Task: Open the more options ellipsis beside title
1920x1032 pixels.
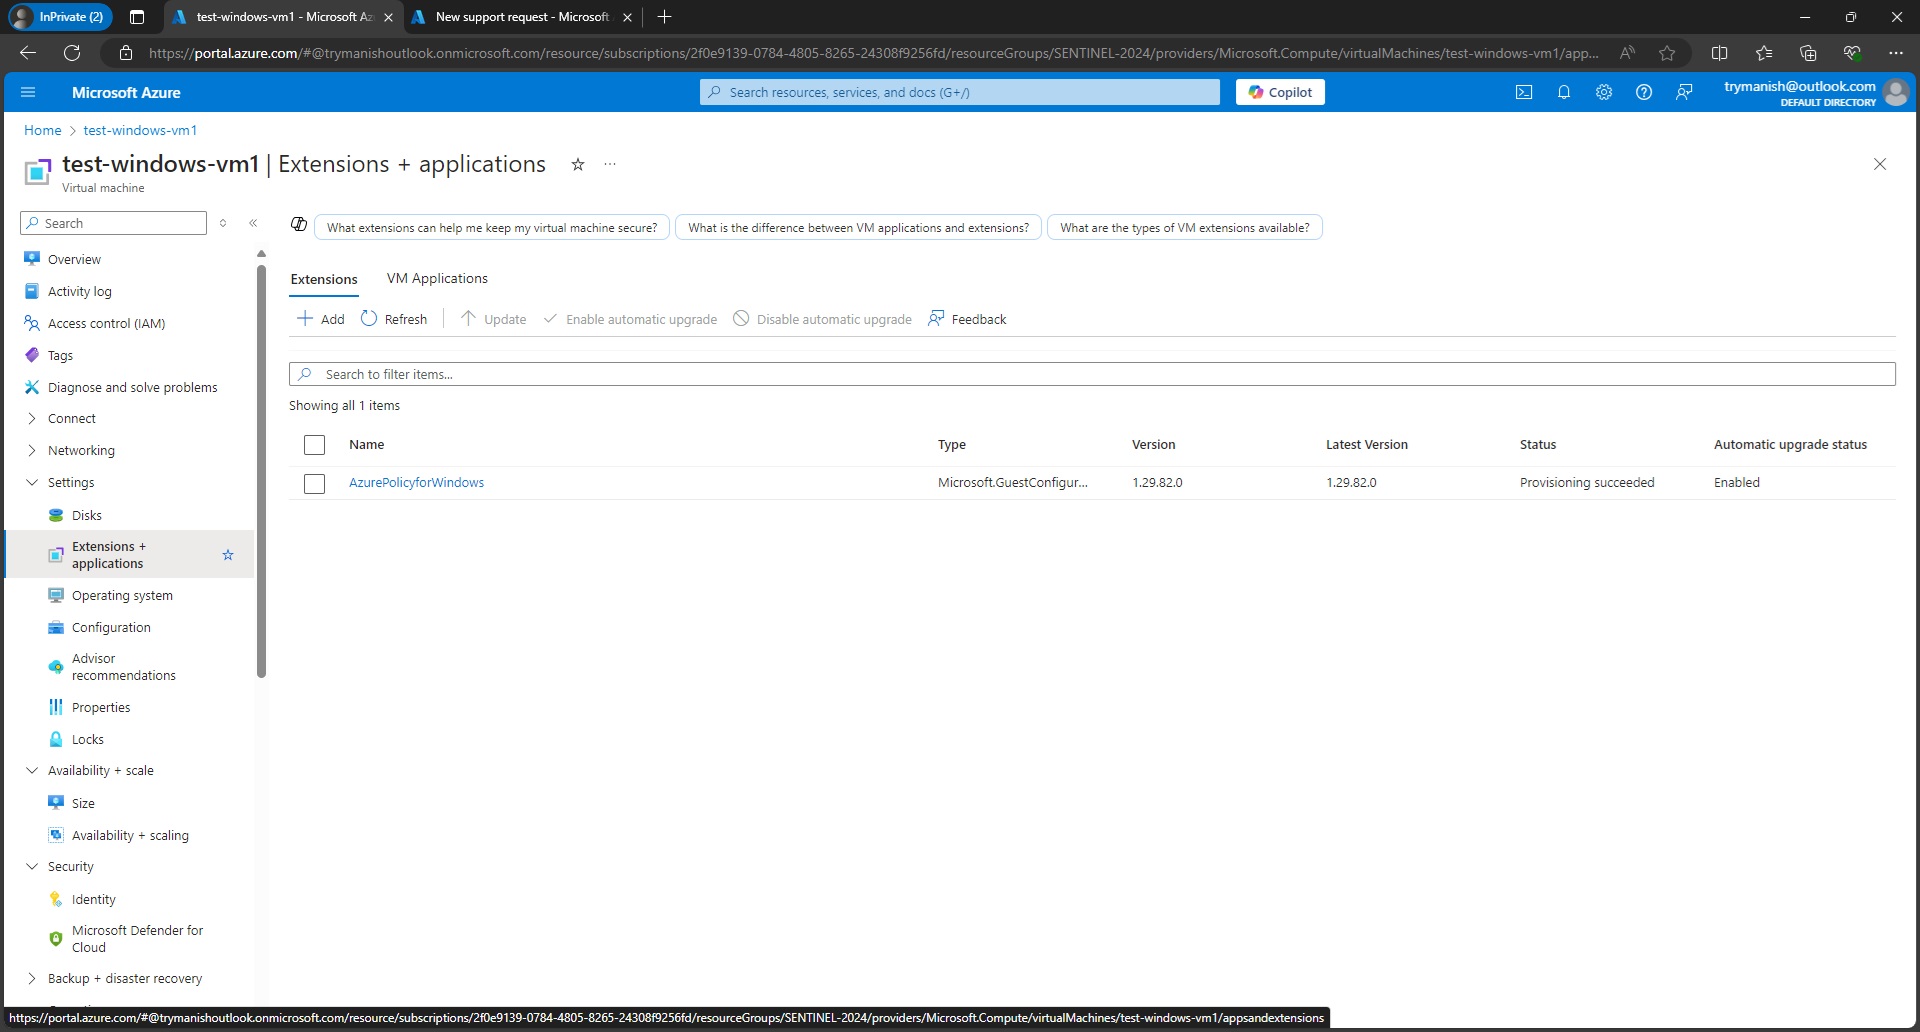Action: pos(610,165)
